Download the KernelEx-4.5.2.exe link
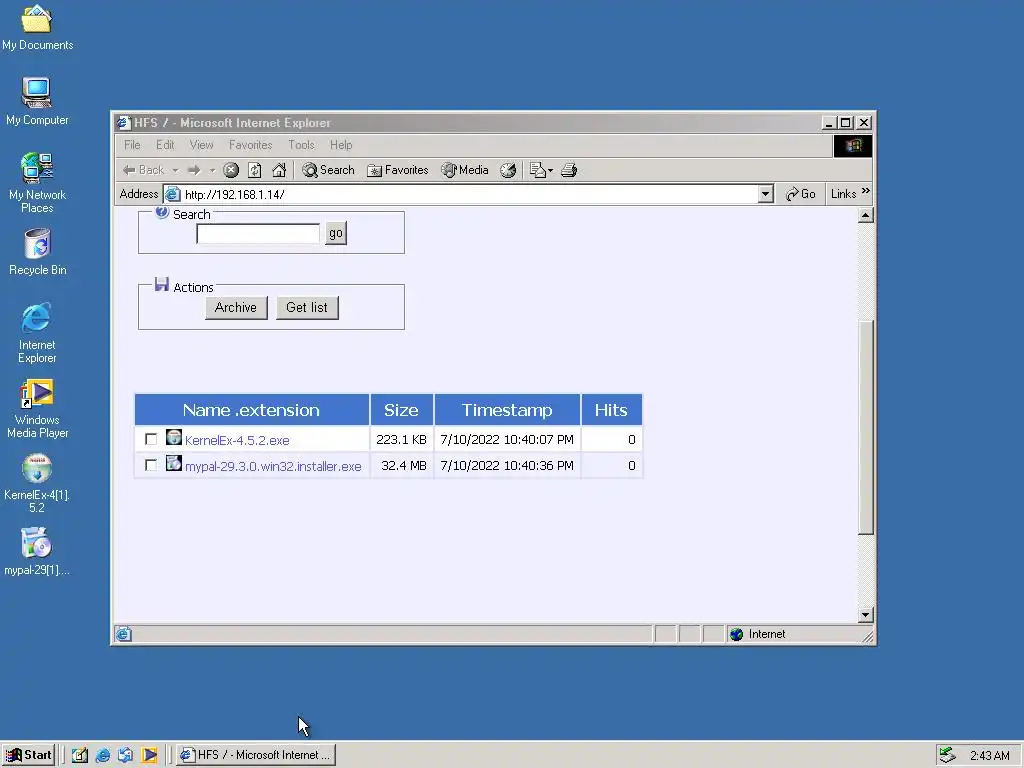The width and height of the screenshot is (1024, 768). [237, 441]
